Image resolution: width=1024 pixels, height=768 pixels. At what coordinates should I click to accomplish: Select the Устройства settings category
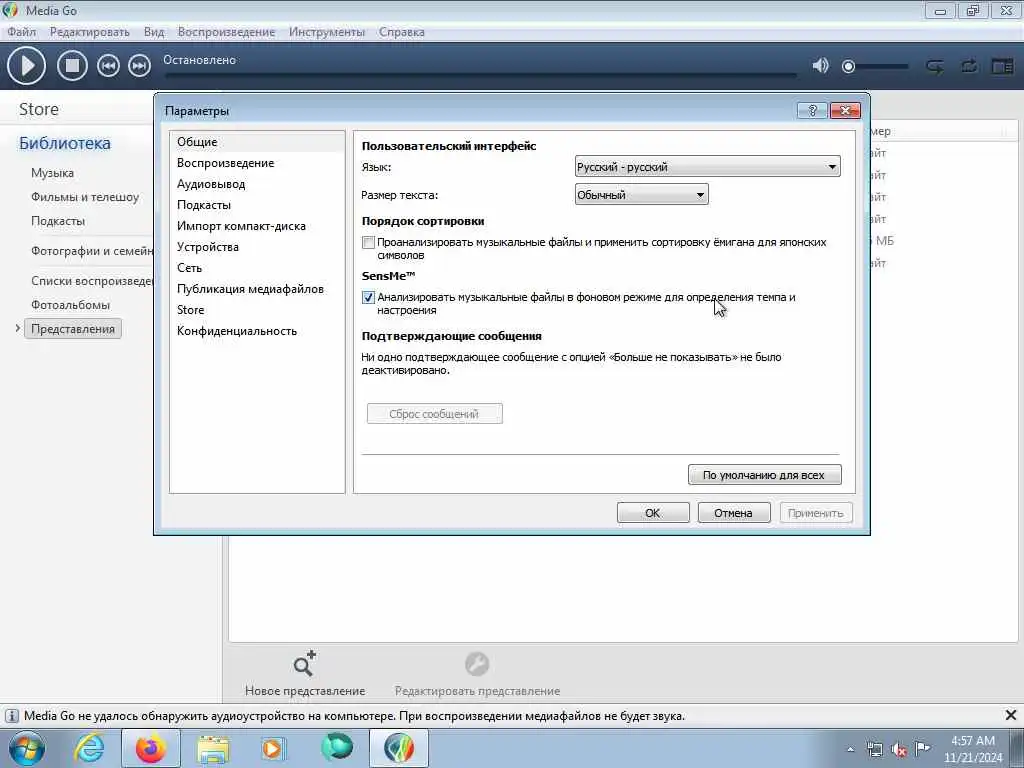pos(257,247)
